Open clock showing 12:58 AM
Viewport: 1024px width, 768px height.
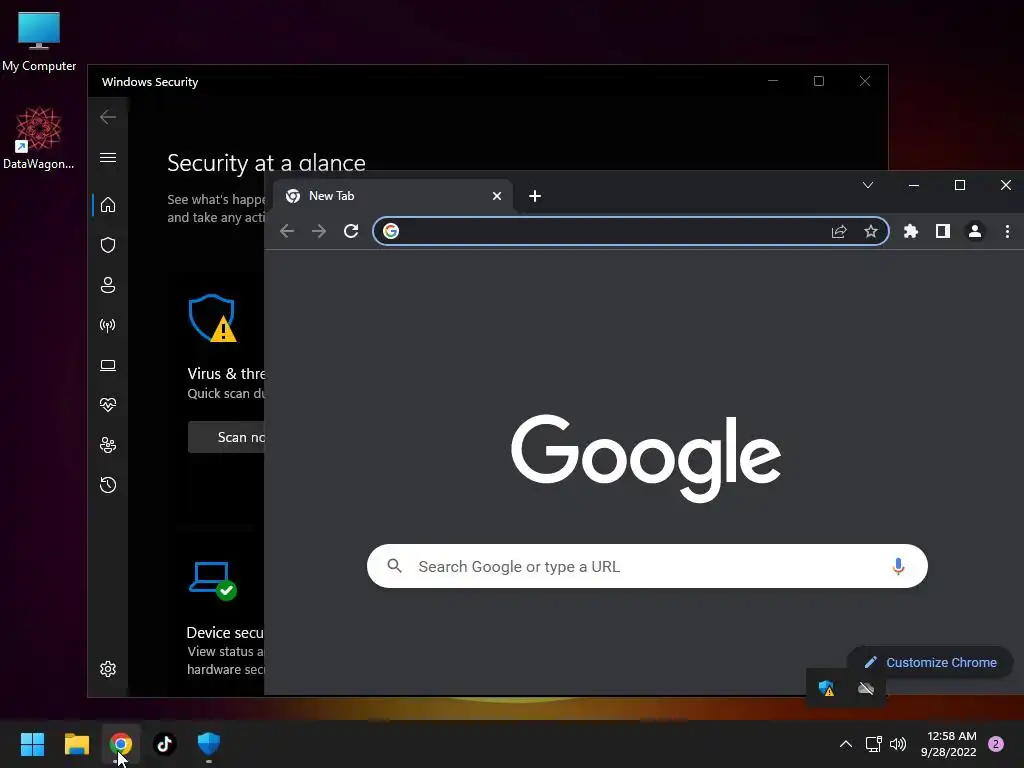(x=949, y=744)
